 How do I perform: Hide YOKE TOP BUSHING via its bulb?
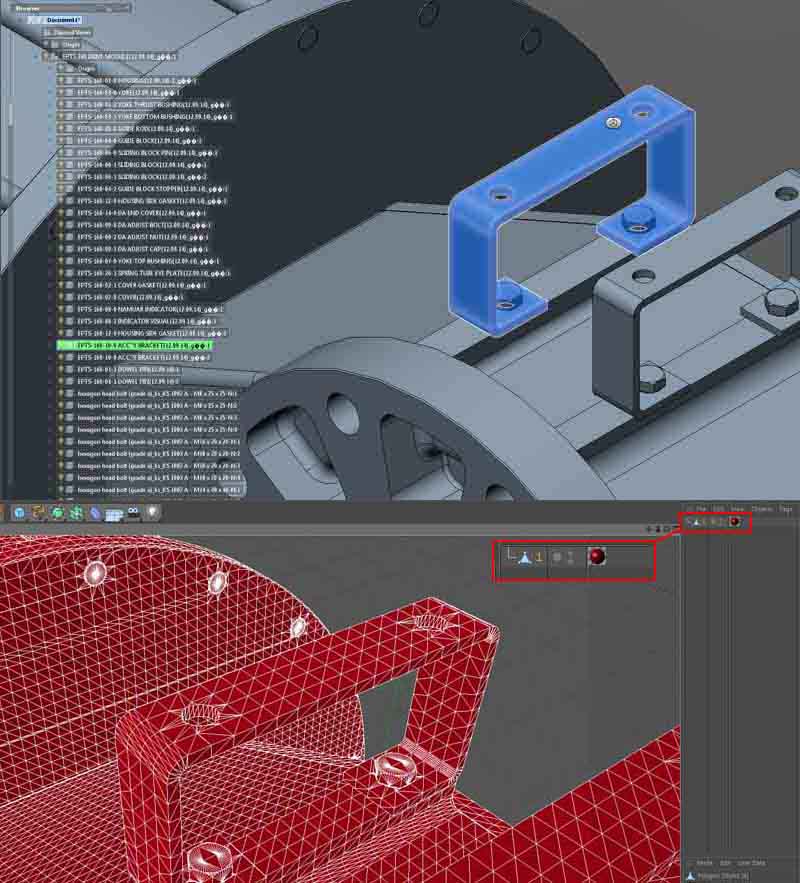[x=61, y=261]
